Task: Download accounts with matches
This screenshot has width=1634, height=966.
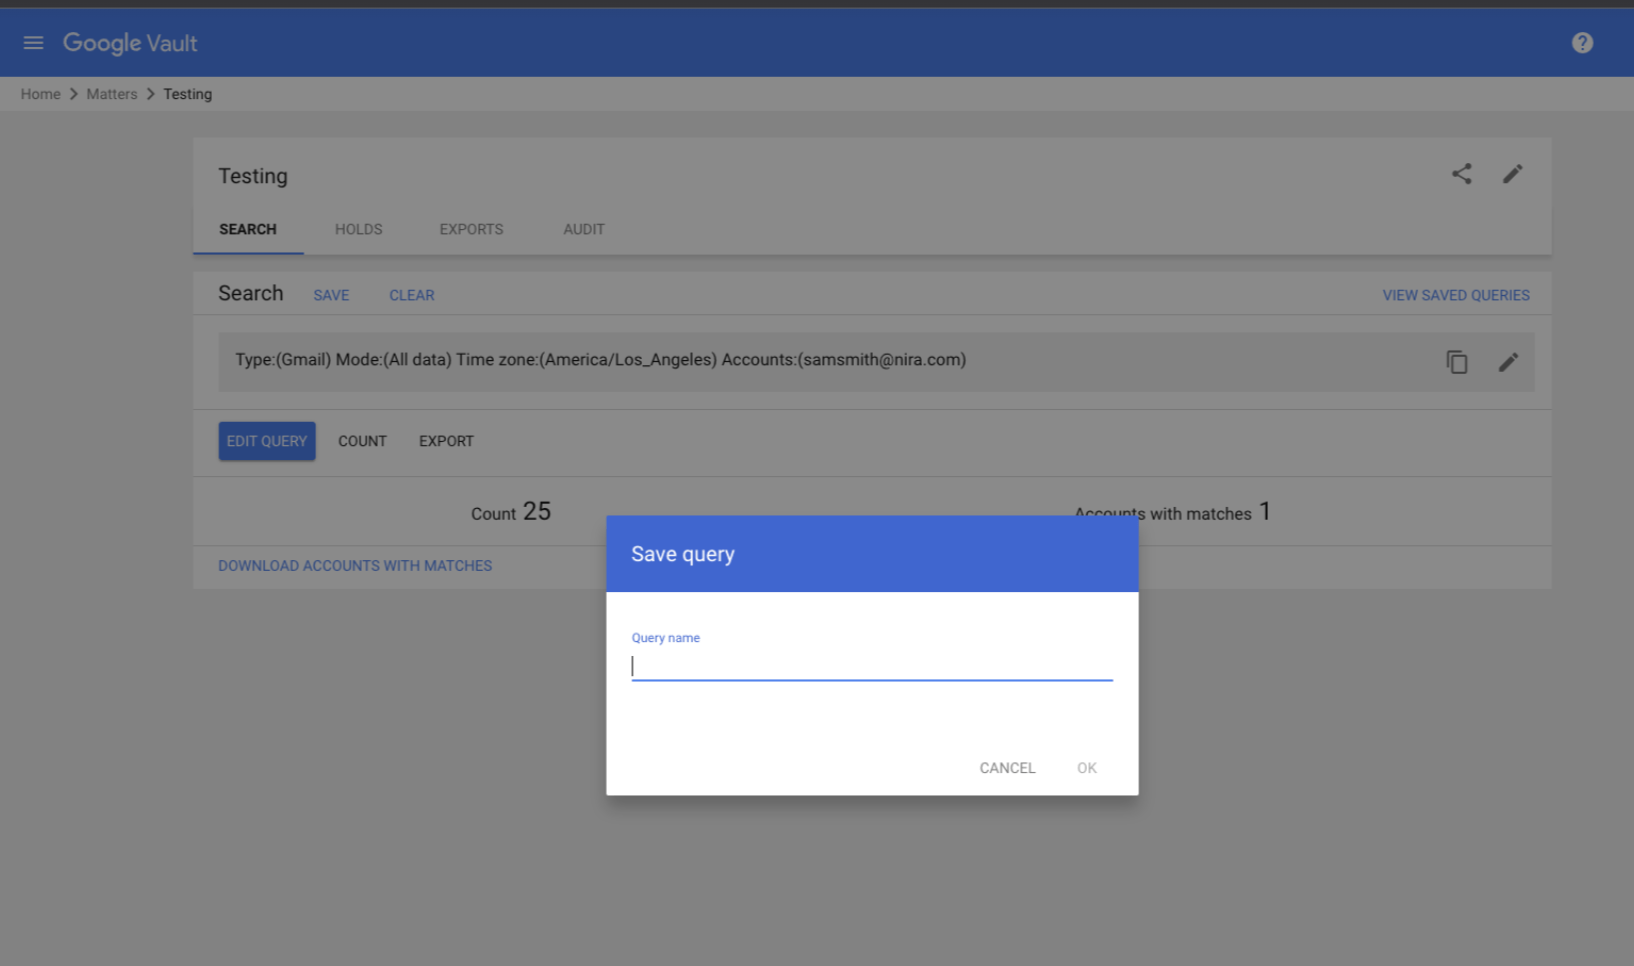Action: click(355, 566)
